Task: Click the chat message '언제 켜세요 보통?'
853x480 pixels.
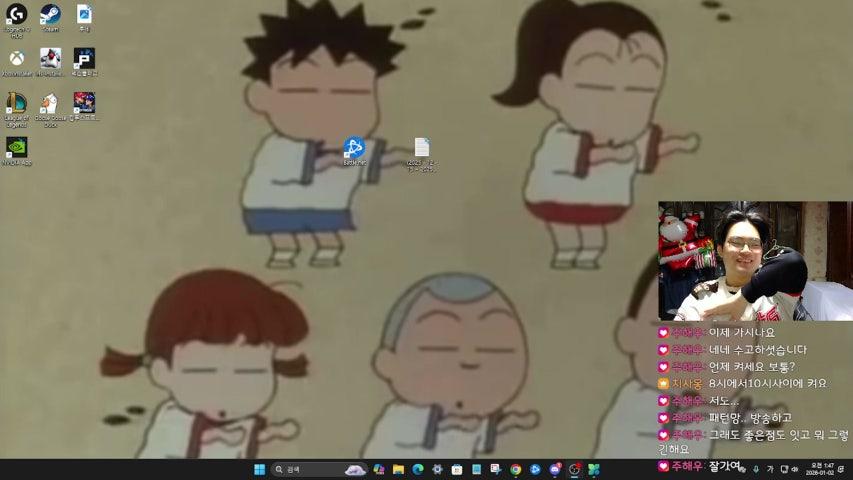Action: point(752,367)
